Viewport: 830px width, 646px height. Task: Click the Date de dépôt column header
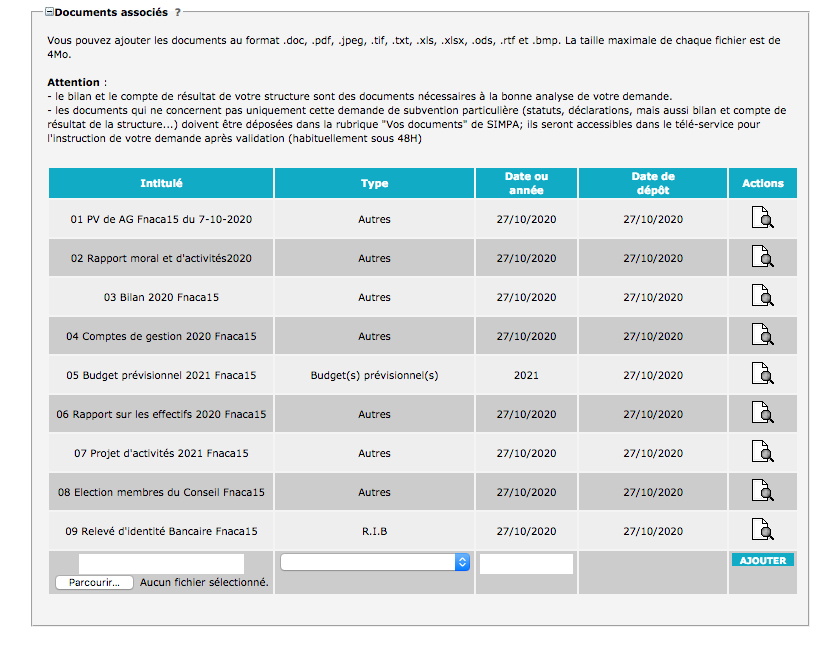click(x=652, y=183)
